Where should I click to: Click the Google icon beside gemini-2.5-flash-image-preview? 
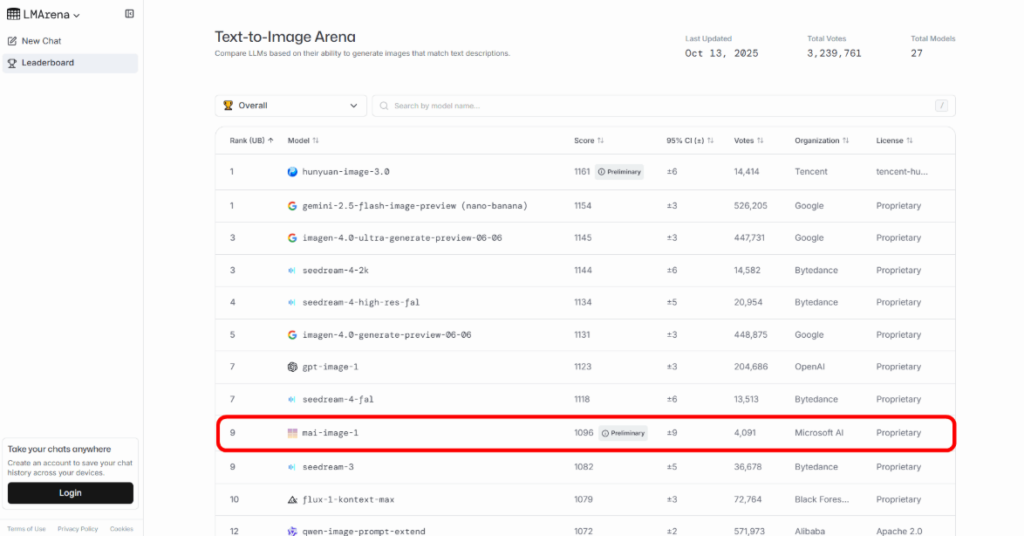[x=292, y=206]
